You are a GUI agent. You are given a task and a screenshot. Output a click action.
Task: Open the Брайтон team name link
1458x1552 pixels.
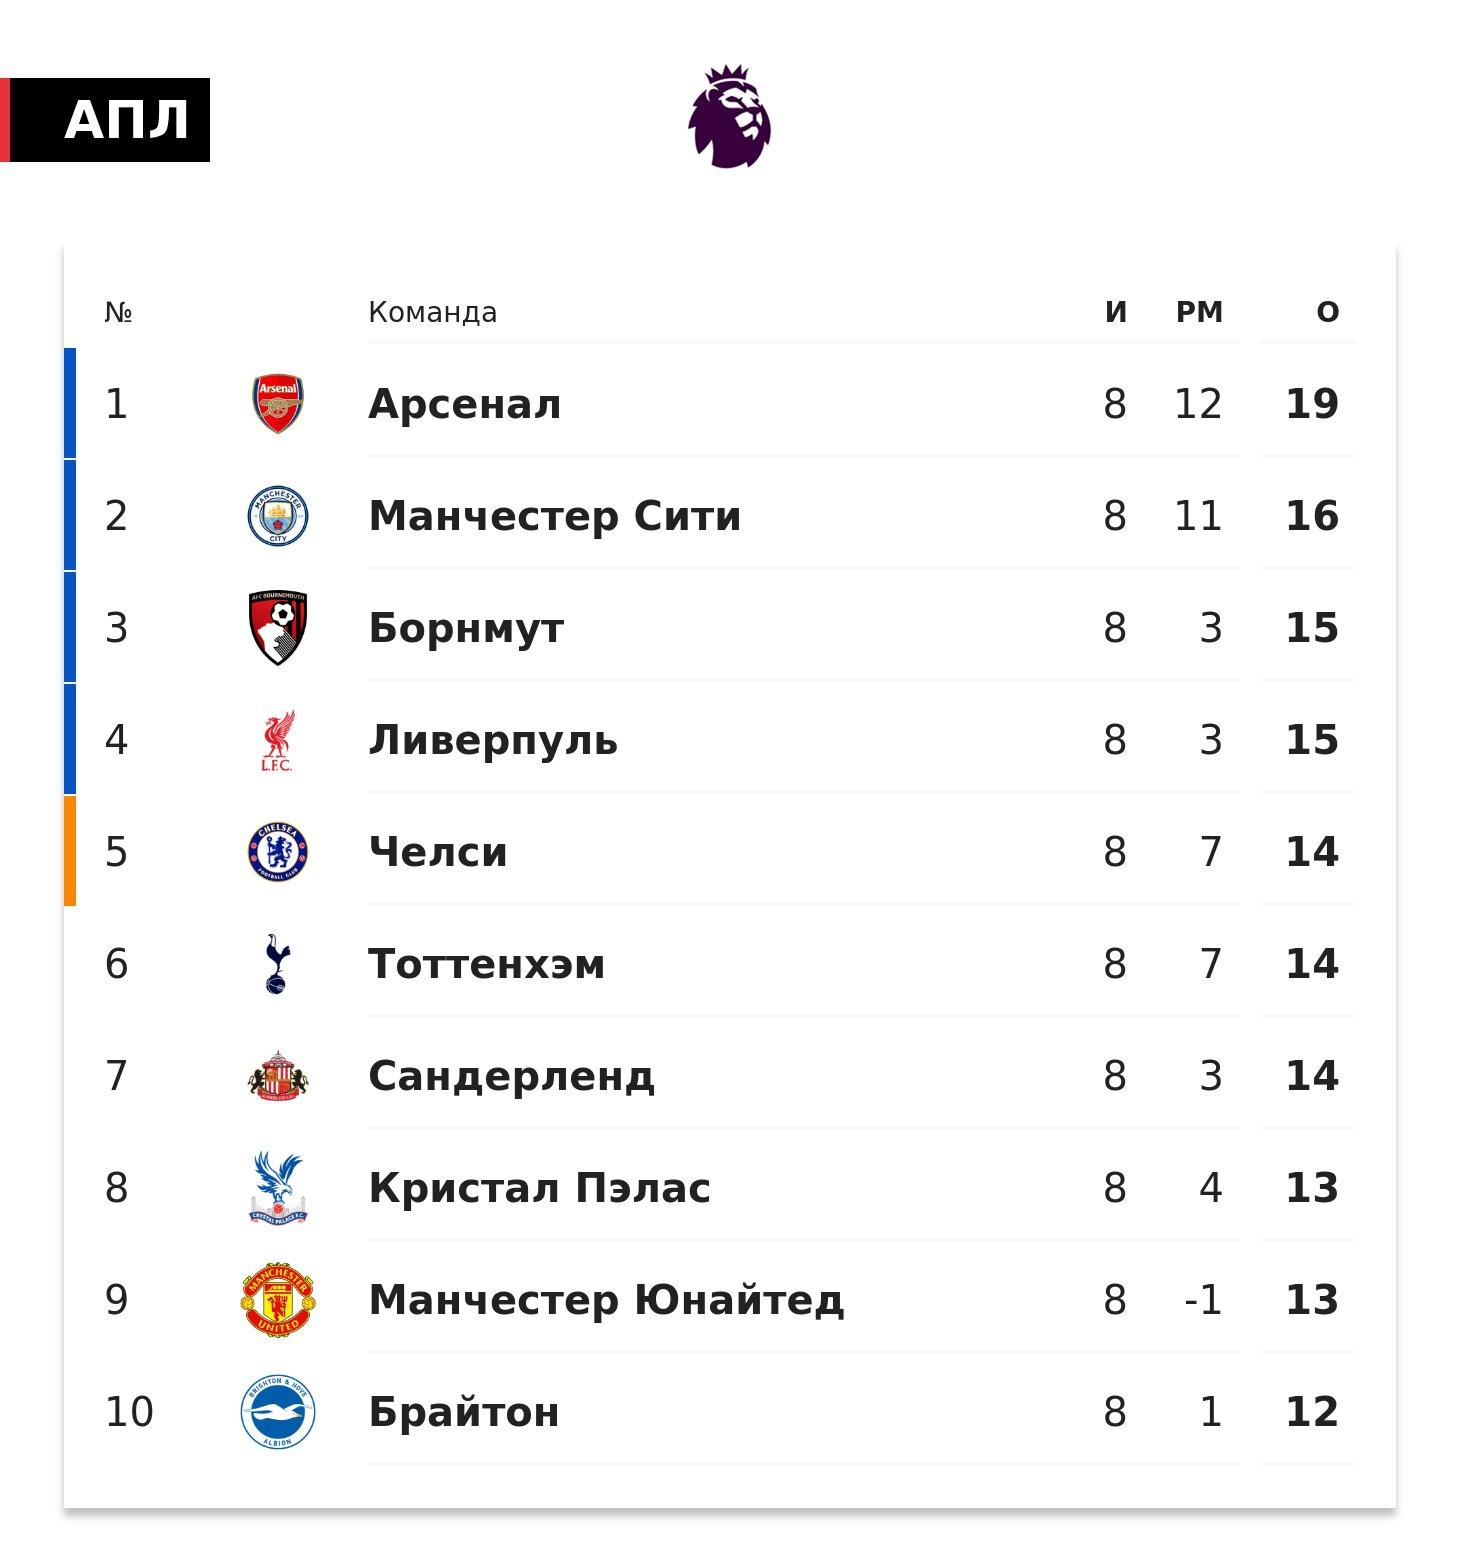463,1412
